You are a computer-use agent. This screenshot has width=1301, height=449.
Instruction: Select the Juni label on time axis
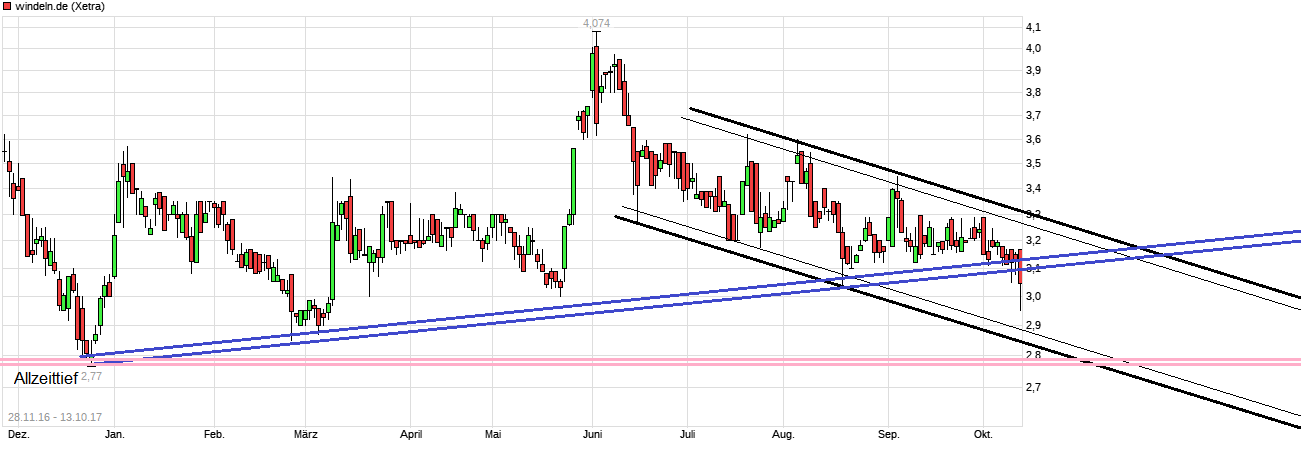pyautogui.click(x=593, y=435)
